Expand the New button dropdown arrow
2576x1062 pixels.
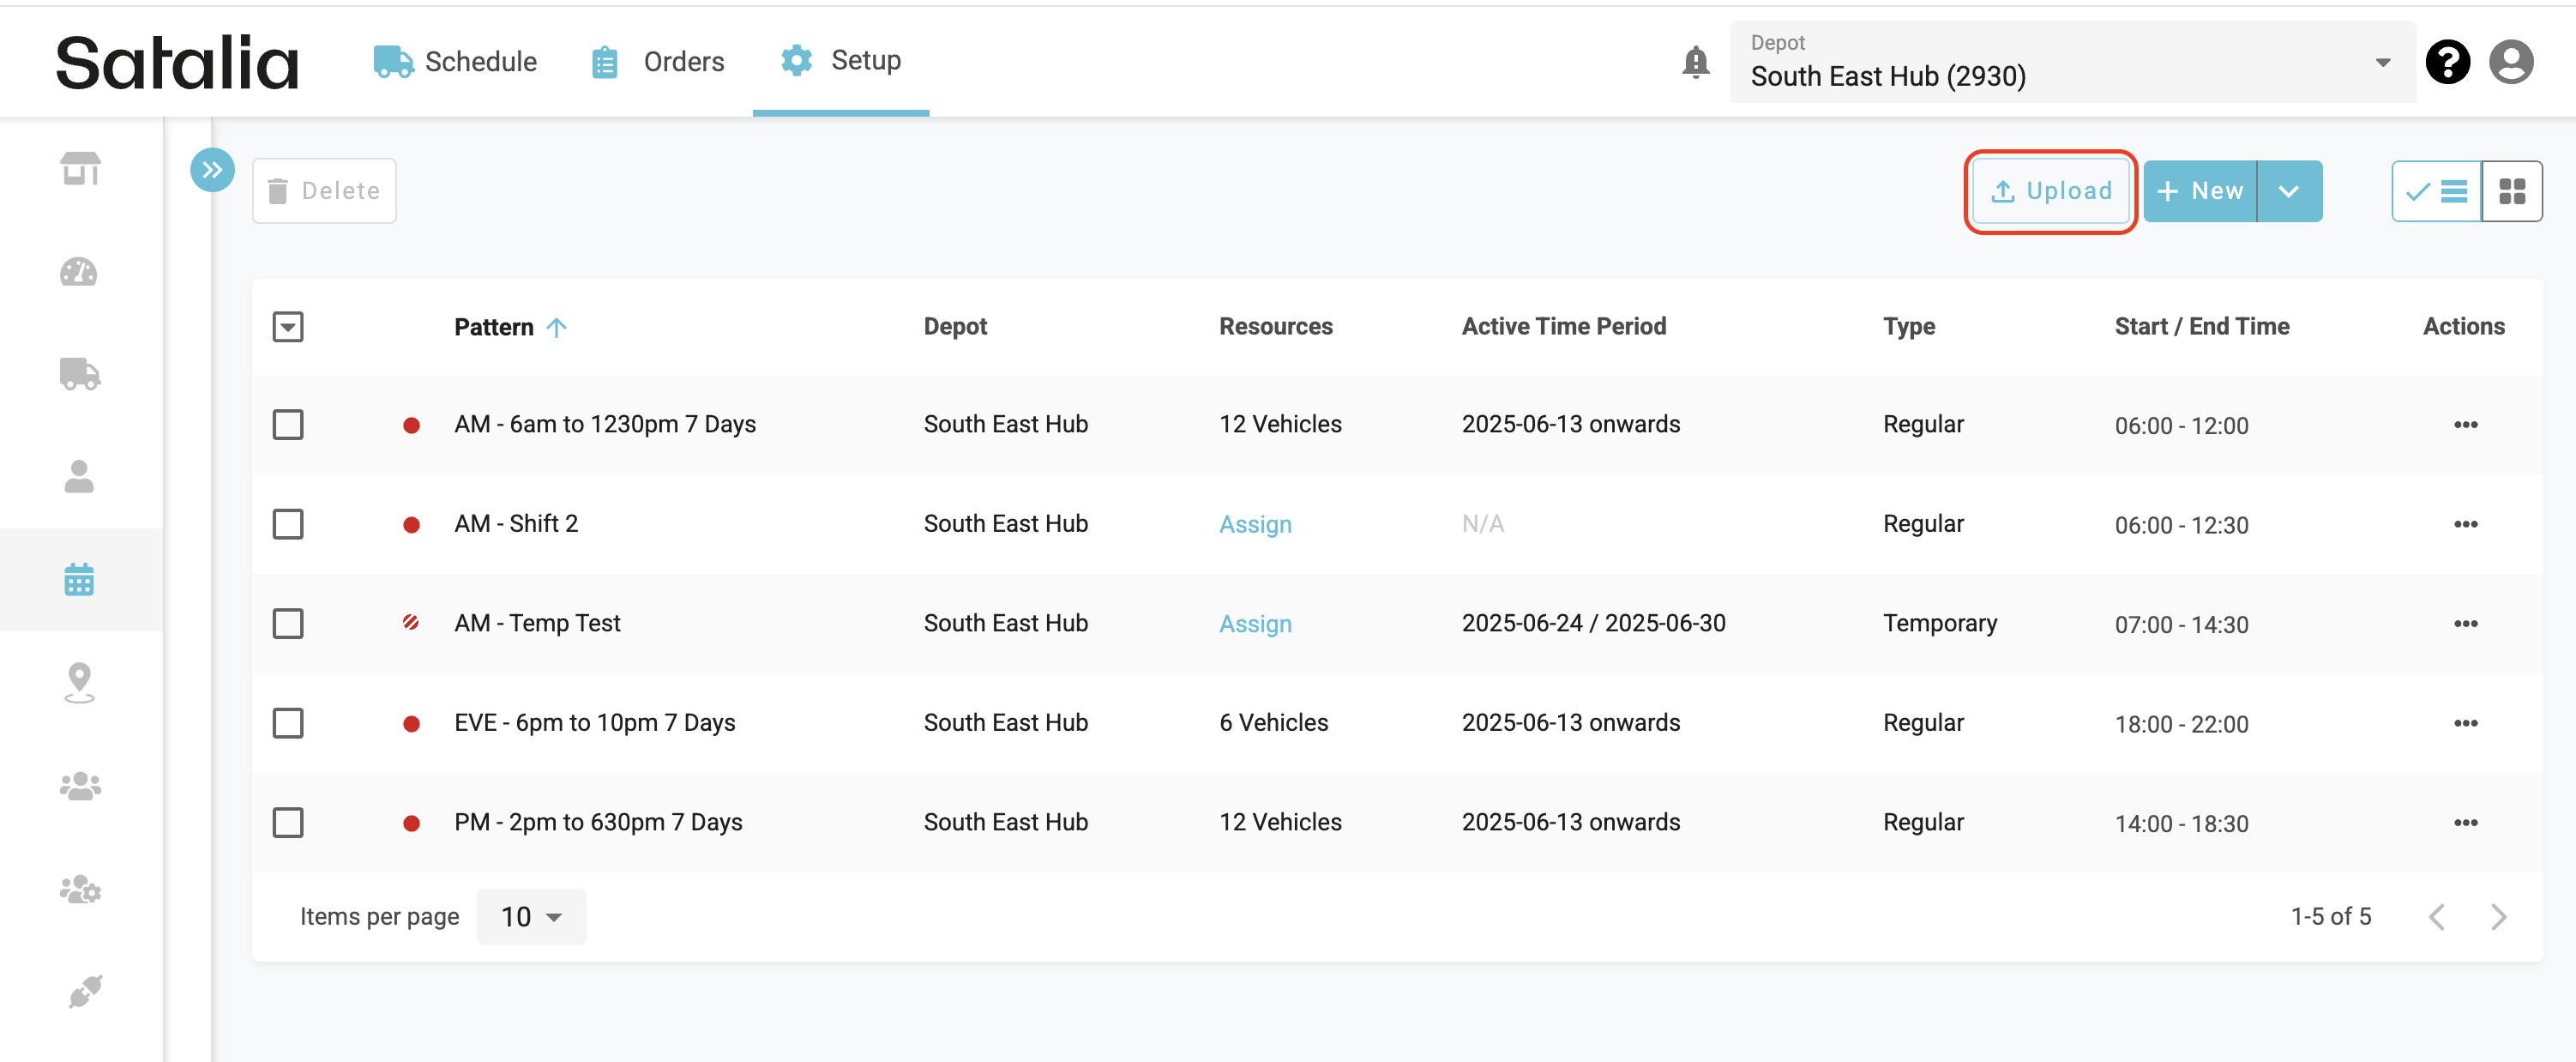click(x=2288, y=191)
